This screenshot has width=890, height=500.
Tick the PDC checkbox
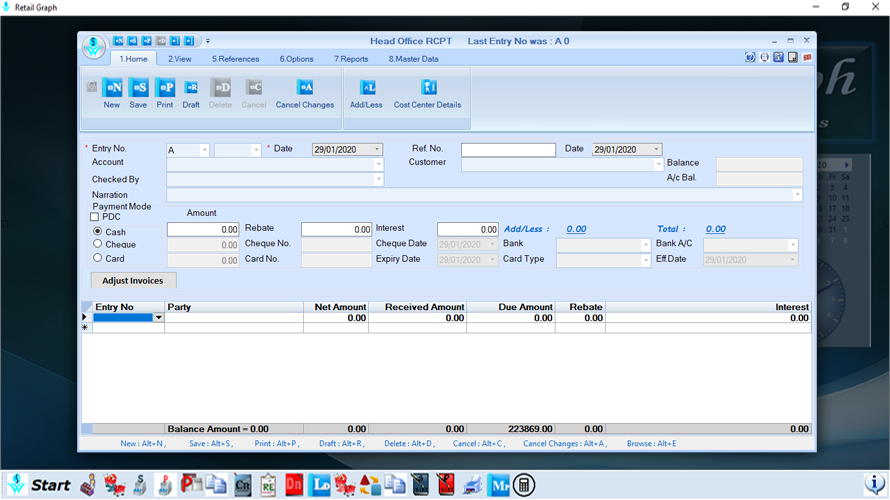95,217
